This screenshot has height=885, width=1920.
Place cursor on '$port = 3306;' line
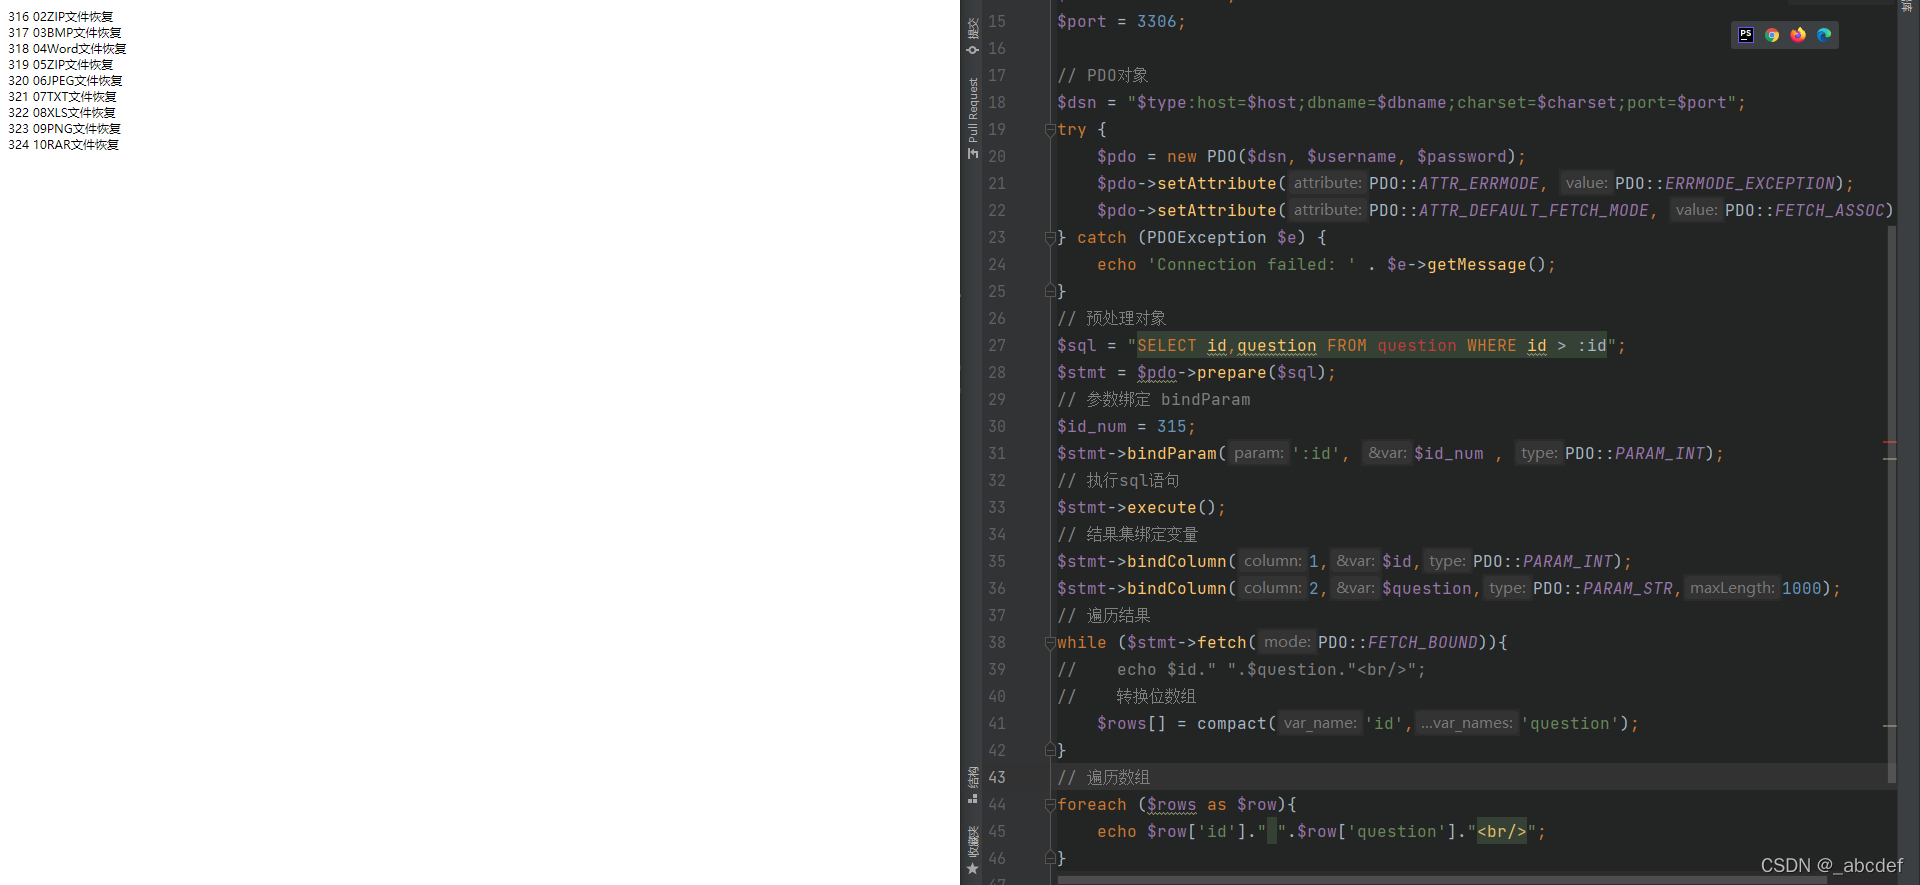(x=1121, y=22)
